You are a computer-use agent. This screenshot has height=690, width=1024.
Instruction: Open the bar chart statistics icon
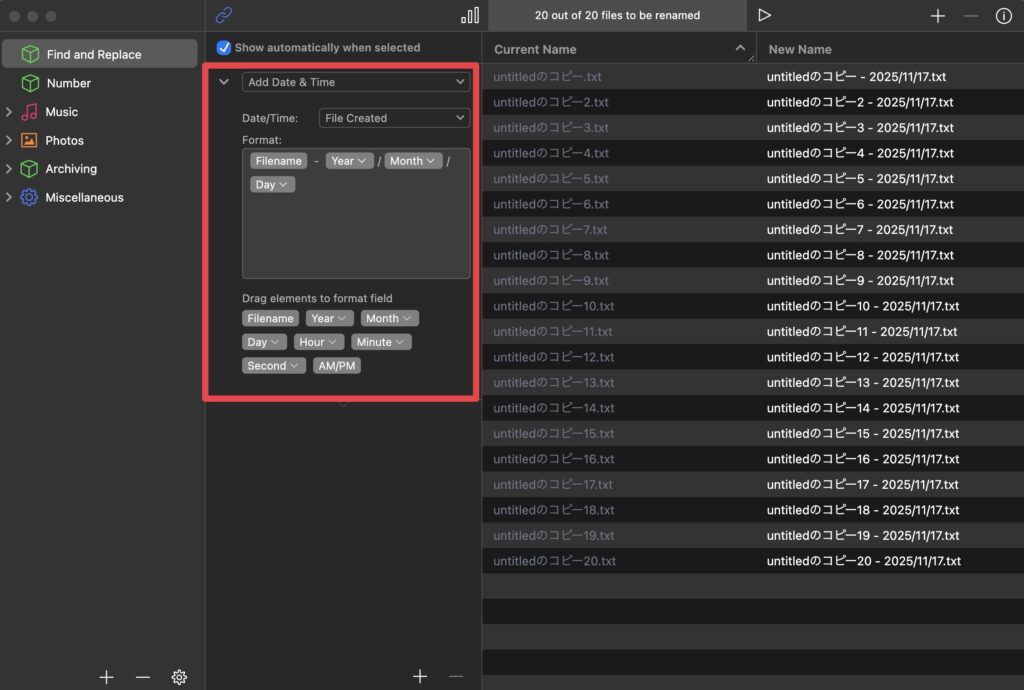click(x=469, y=15)
